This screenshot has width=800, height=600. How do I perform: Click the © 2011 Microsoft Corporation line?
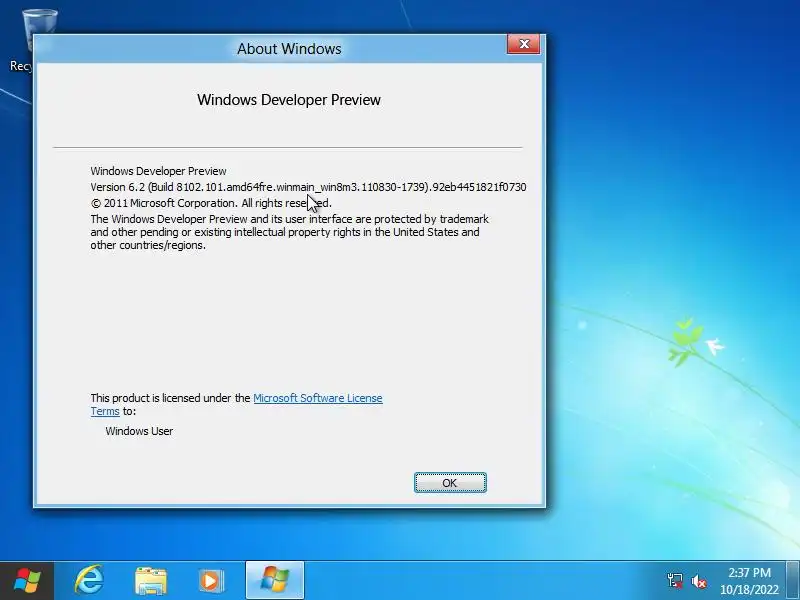pyautogui.click(x=211, y=203)
